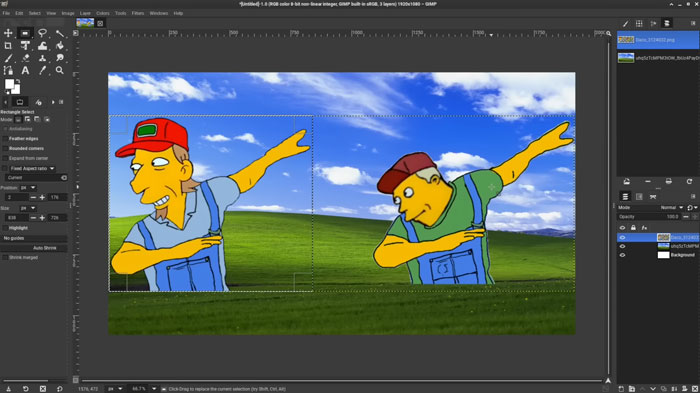Viewport: 700px width, 393px height.
Task: Switch to the Paths dock tab
Action: [653, 196]
